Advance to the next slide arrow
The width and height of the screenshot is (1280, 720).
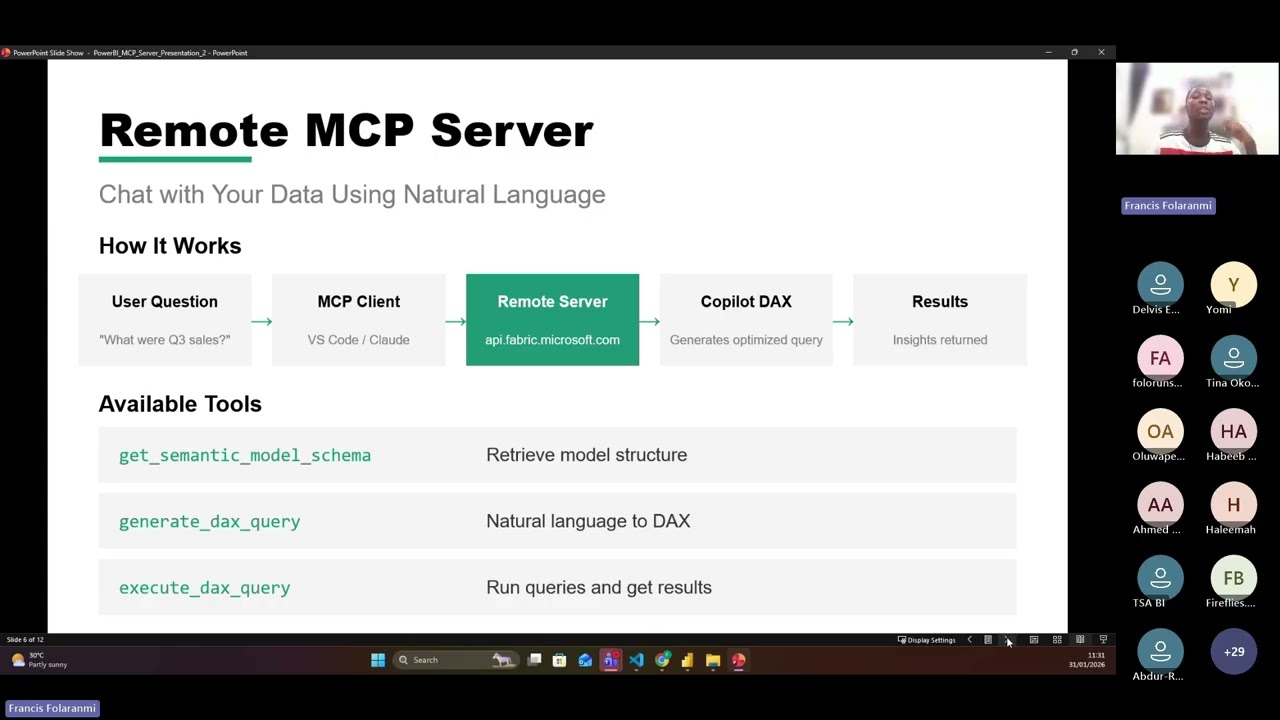tap(1007, 640)
